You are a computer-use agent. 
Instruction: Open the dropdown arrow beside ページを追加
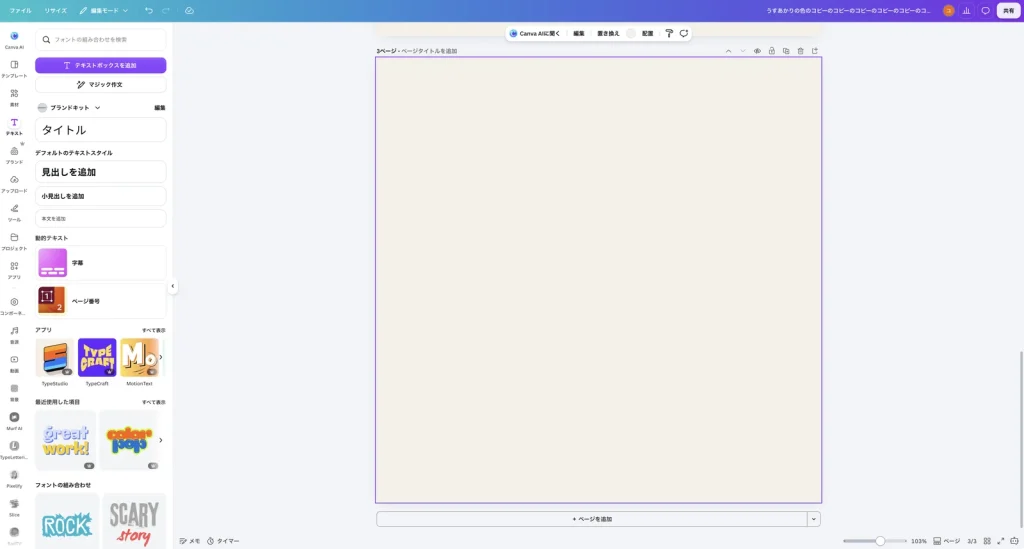pos(814,519)
